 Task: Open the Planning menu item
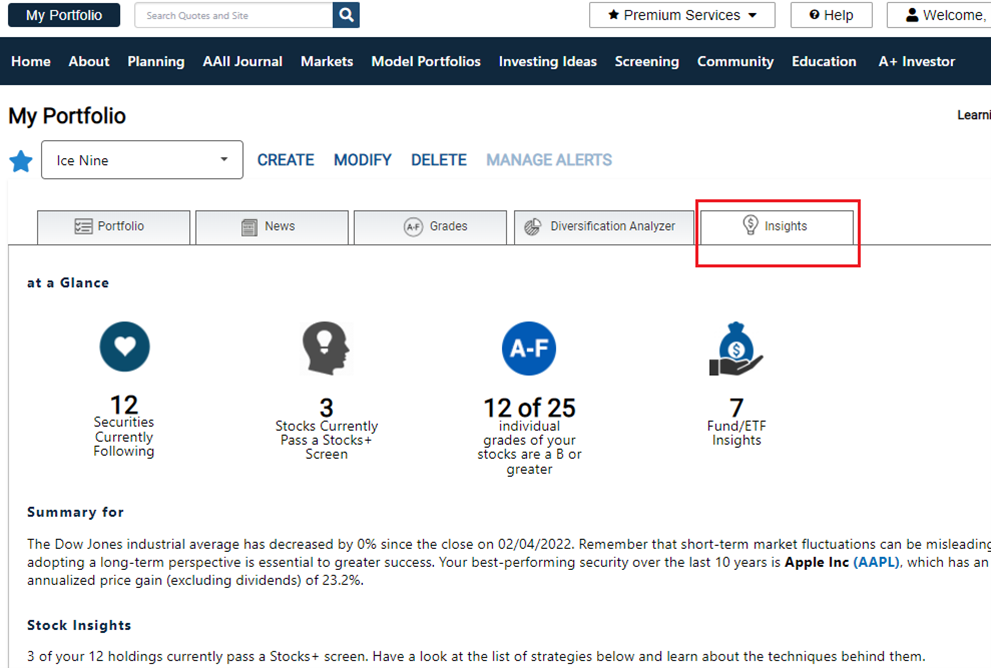(156, 61)
